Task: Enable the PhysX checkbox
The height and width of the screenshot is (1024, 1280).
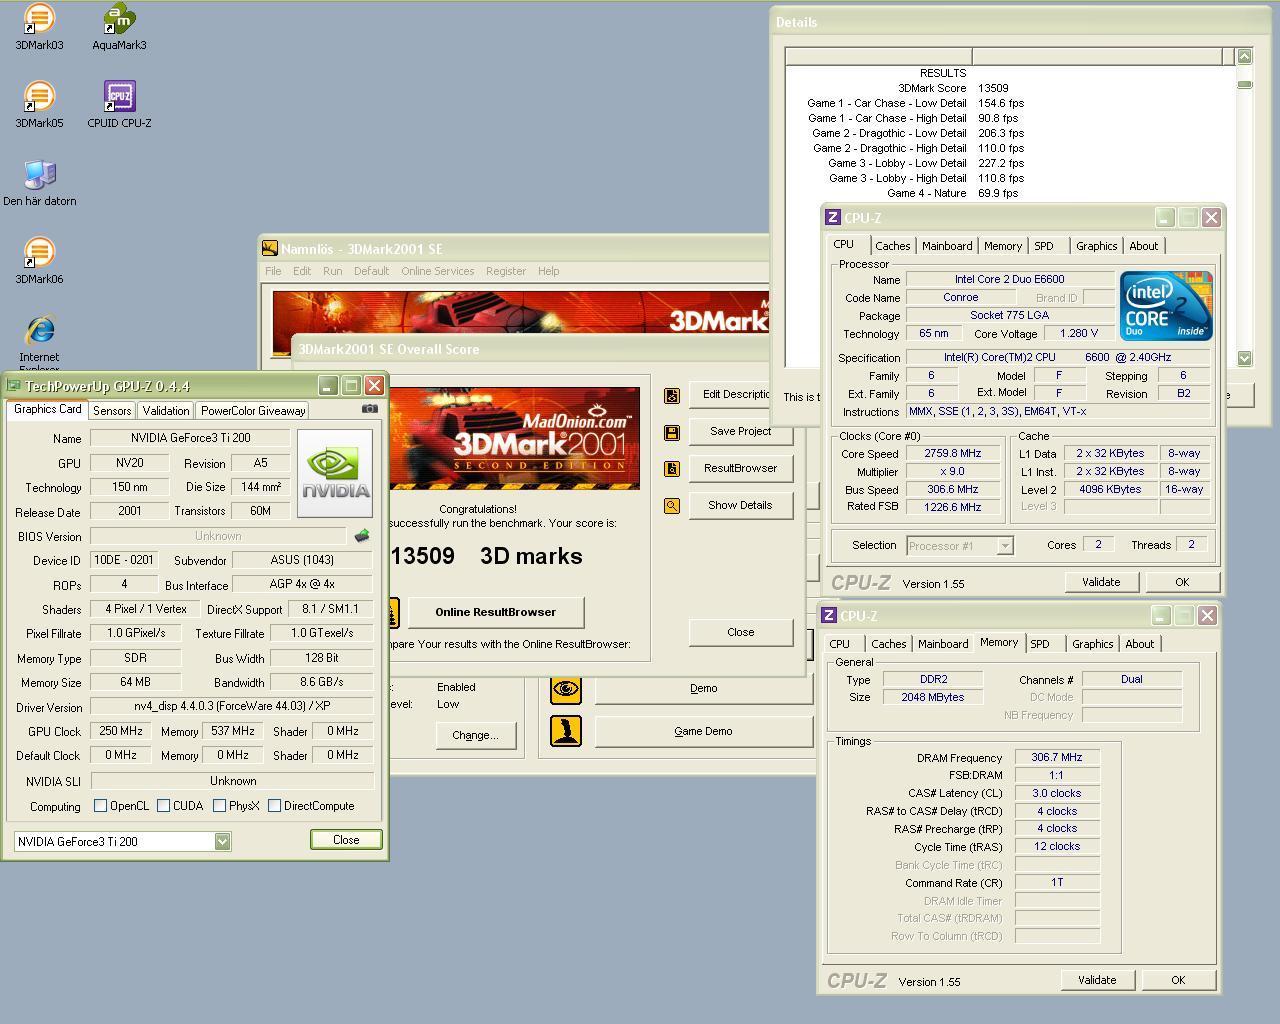Action: (219, 806)
